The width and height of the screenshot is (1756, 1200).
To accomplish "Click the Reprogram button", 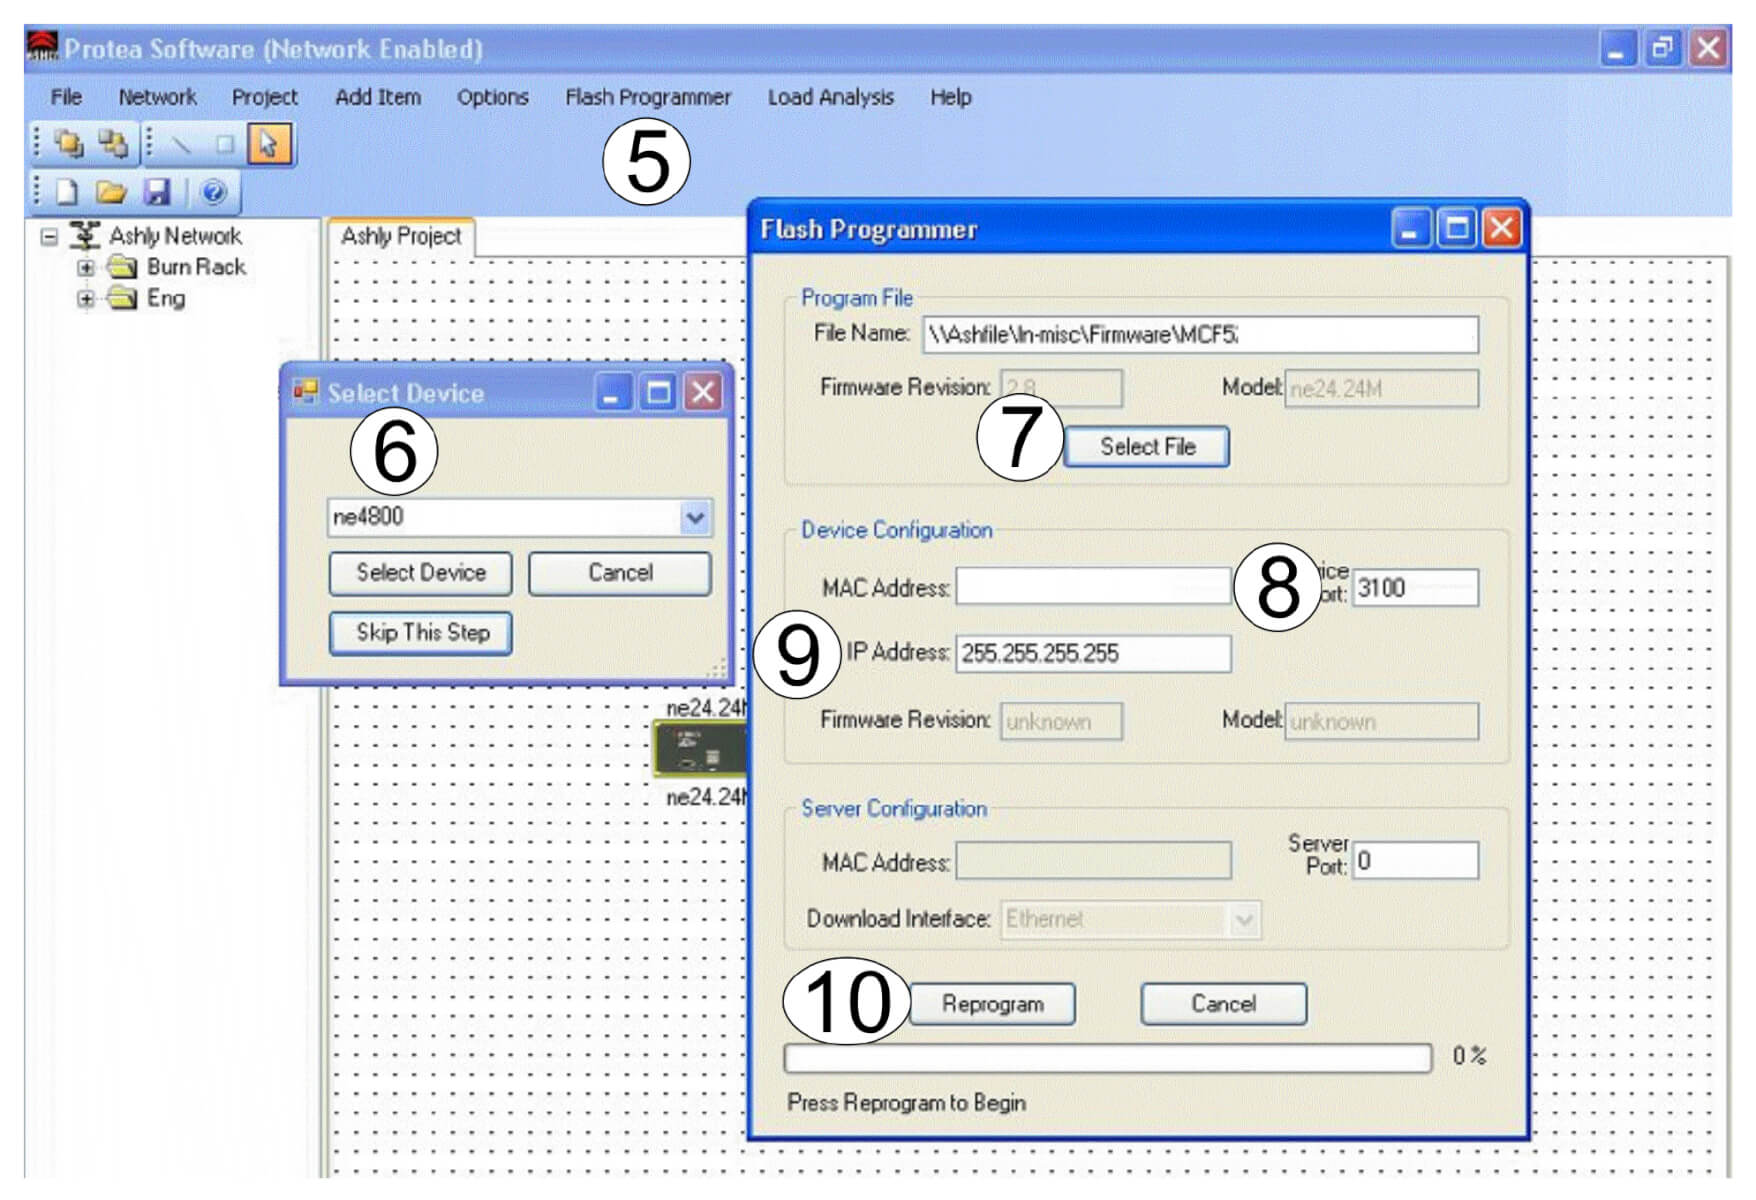I will click(992, 1004).
